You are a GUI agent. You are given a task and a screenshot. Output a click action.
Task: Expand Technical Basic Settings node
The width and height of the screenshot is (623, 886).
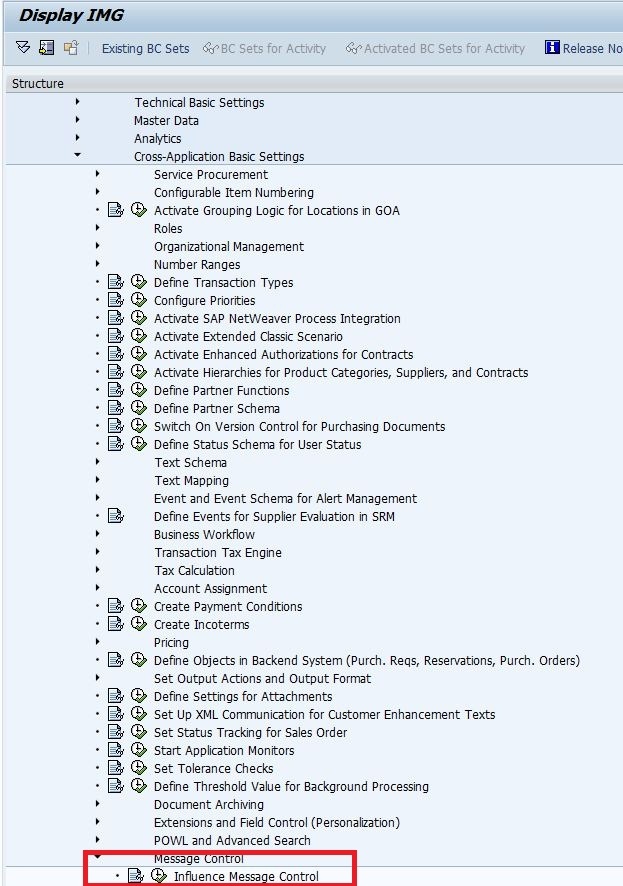(x=77, y=102)
